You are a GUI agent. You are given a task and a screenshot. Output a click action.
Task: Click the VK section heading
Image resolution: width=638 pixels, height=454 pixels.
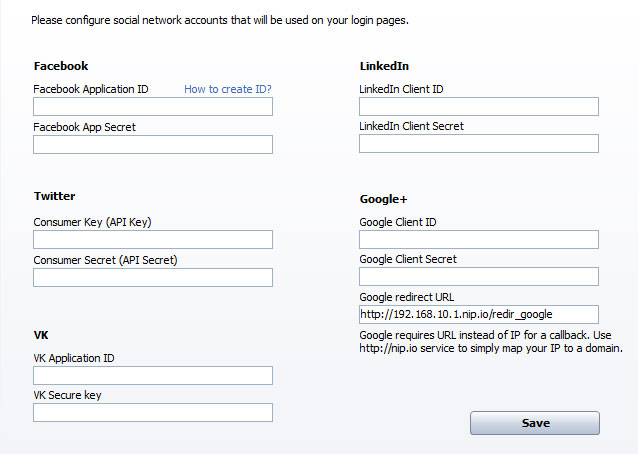click(41, 335)
